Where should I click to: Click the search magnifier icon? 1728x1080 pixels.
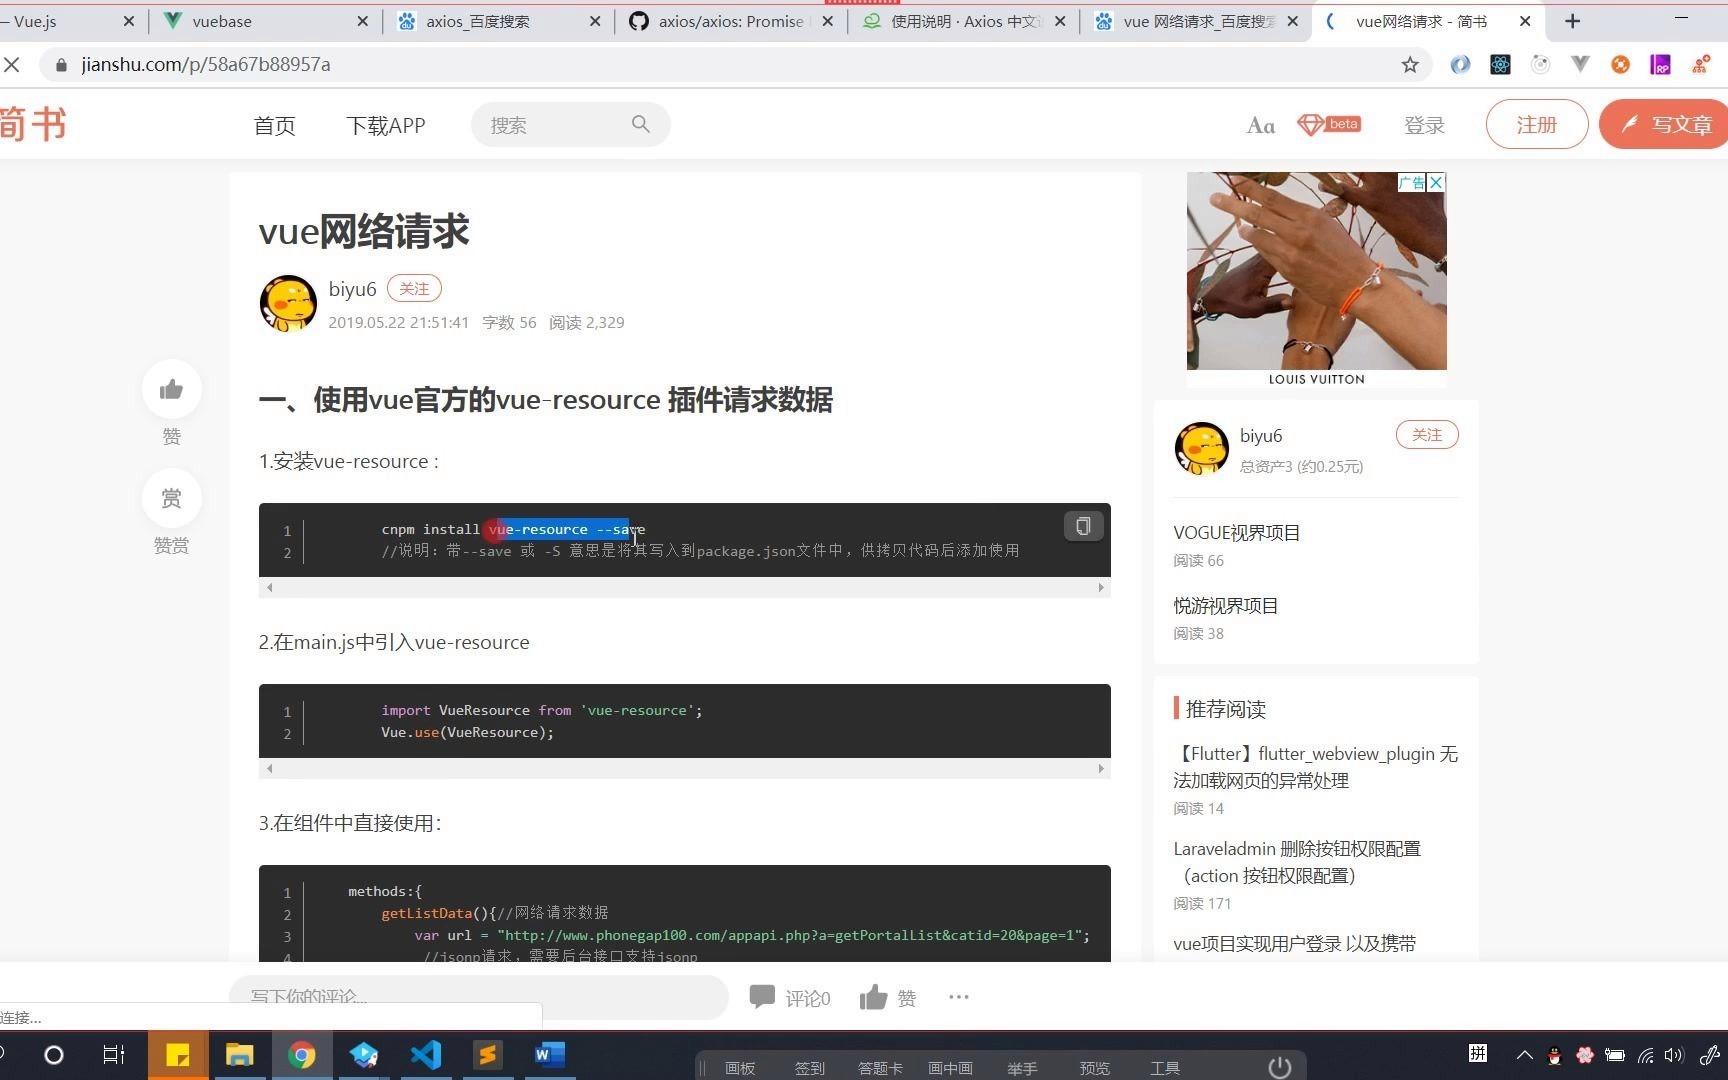(641, 124)
